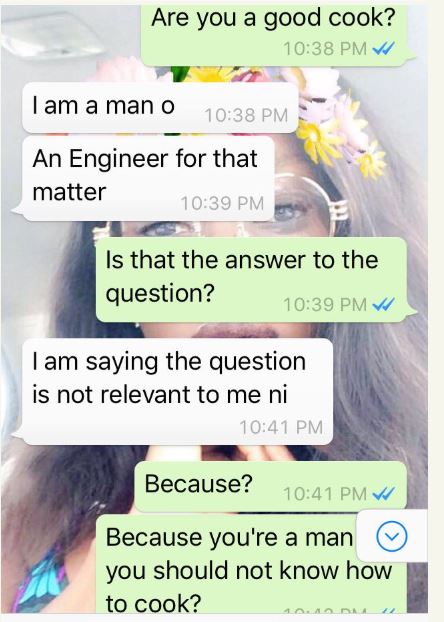This screenshot has width=444, height=622.
Task: Tap 'An Engineer for that matter' message
Action: 148,178
